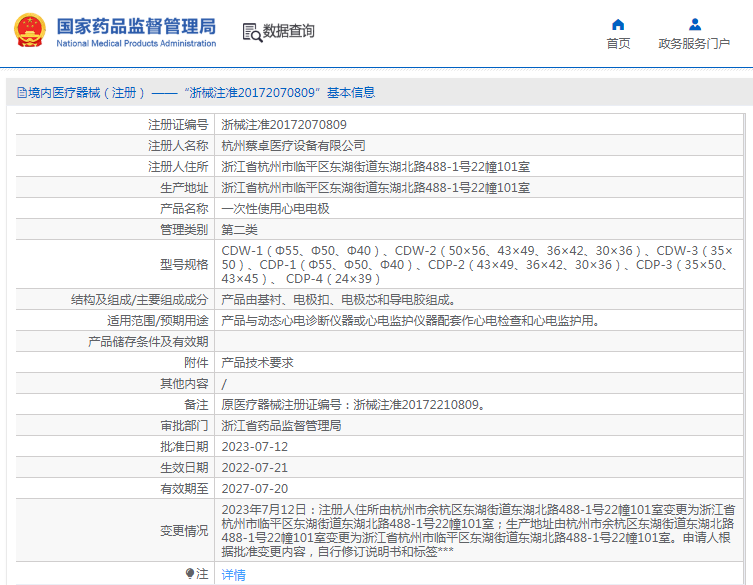753x585 pixels.
Task: Open the 数据查询 search icon
Action: [252, 32]
